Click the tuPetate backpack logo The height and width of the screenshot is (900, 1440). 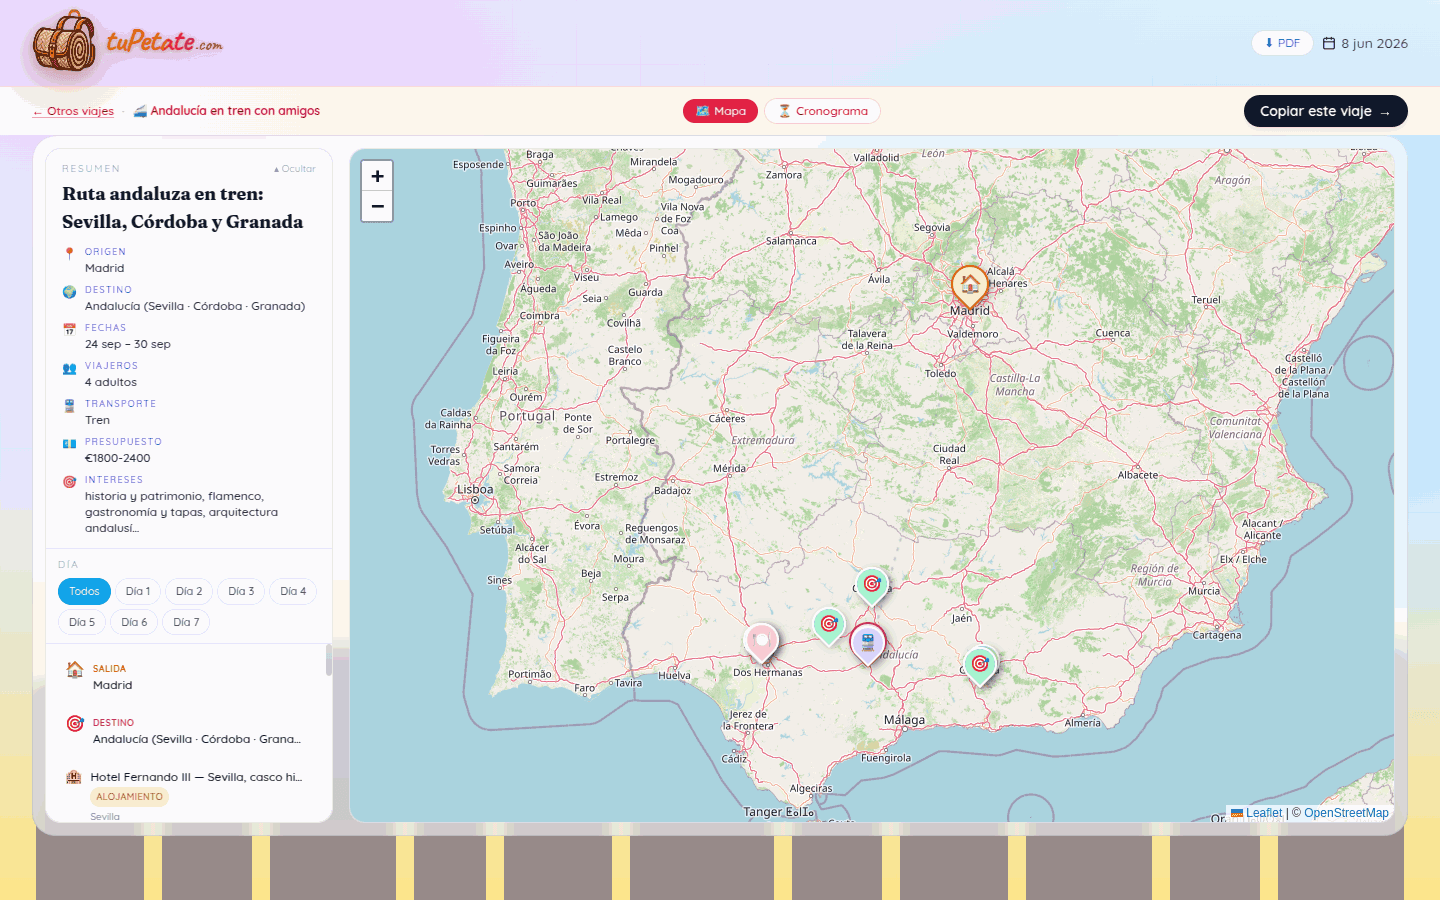(125, 42)
